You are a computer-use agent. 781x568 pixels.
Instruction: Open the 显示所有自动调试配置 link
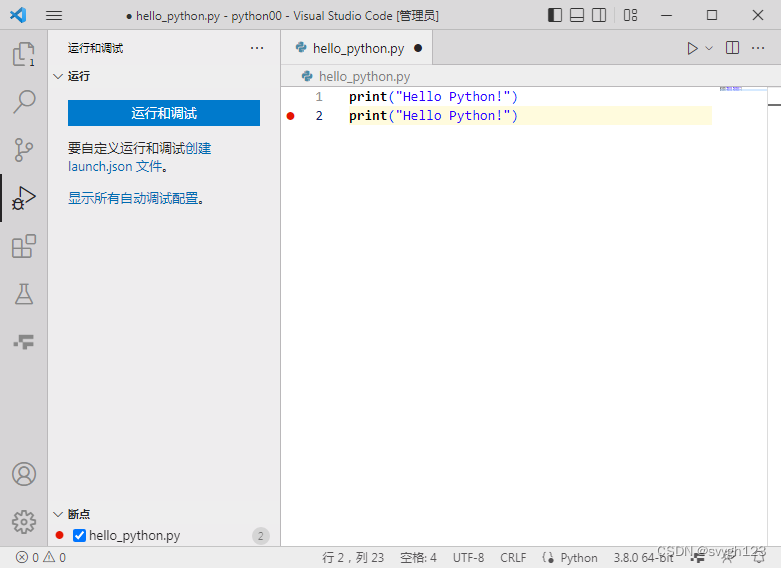133,198
